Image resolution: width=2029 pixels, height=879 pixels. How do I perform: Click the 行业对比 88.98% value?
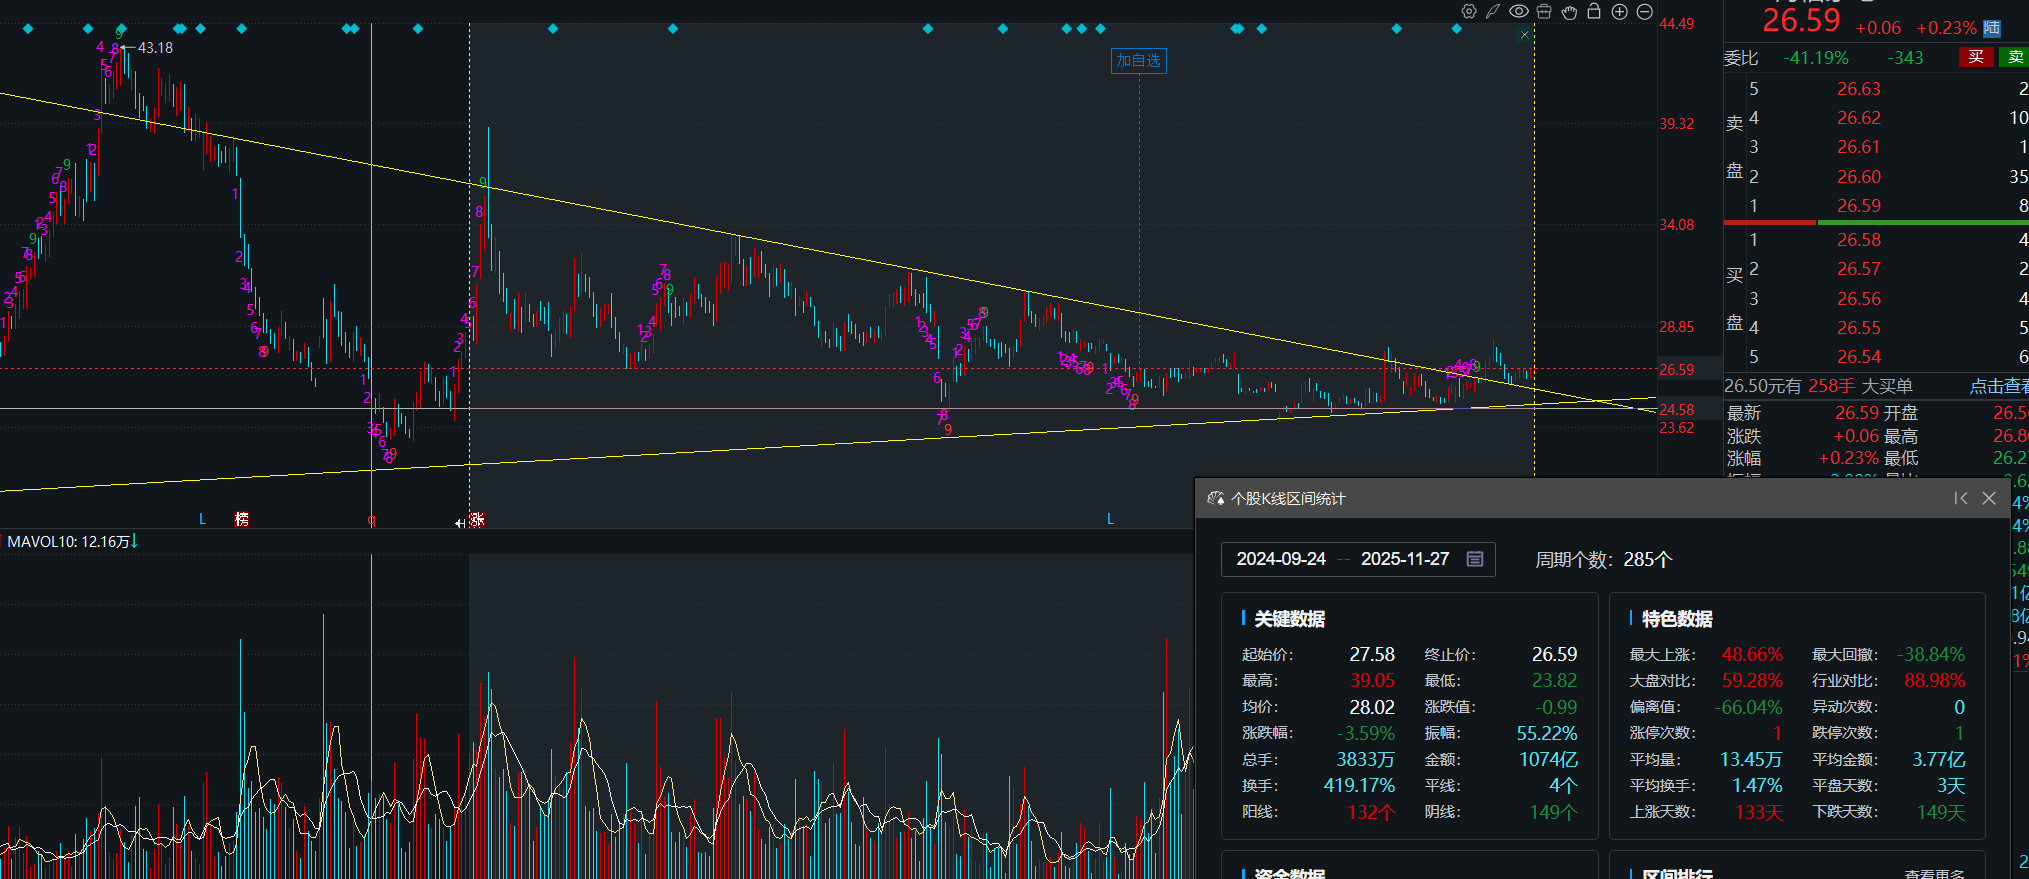tap(1935, 681)
